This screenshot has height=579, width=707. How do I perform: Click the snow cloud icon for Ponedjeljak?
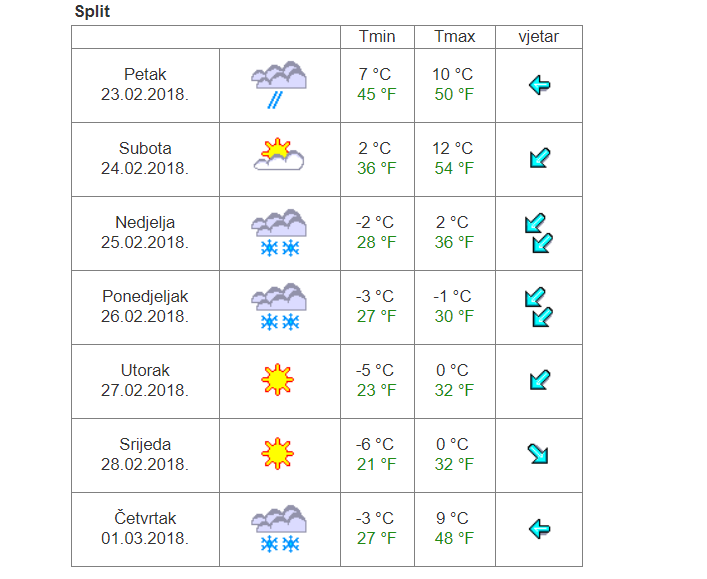tap(279, 307)
